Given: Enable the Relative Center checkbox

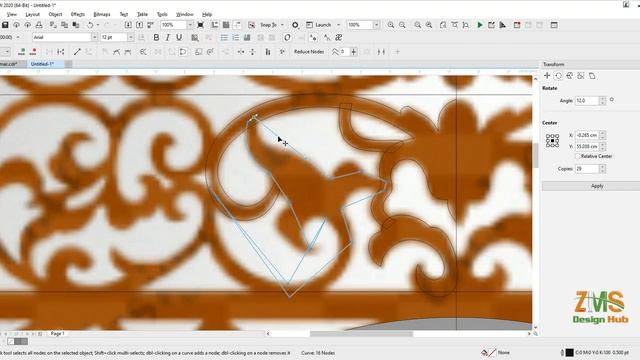Looking at the screenshot, I should point(577,156).
